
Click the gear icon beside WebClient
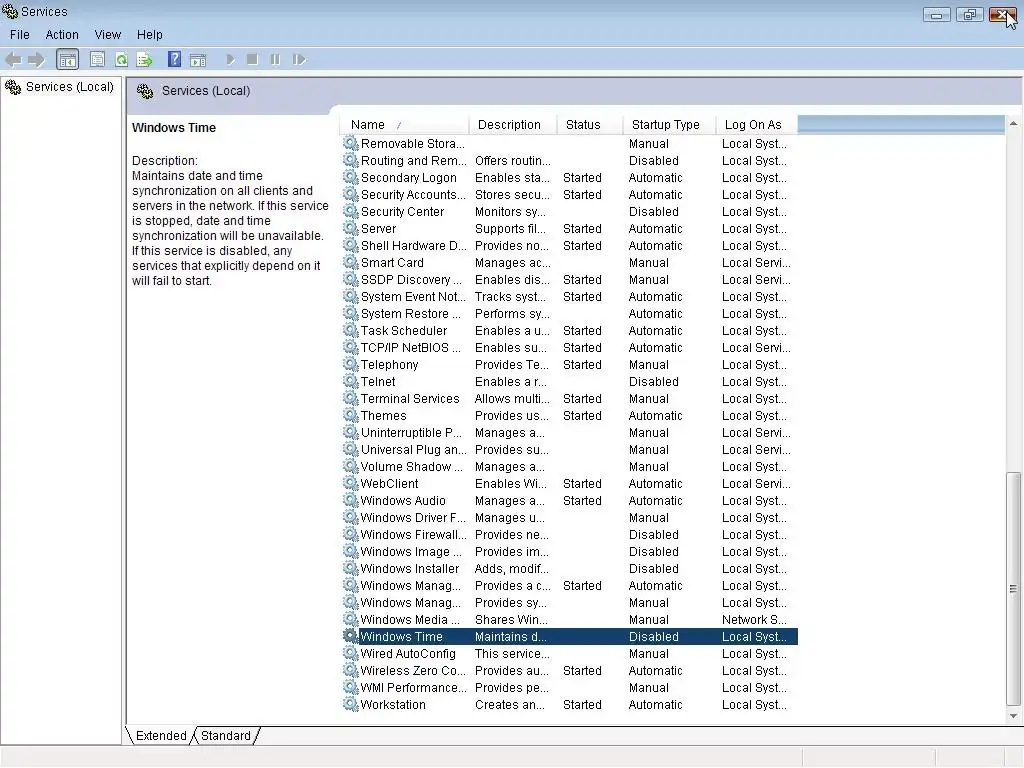[x=351, y=483]
